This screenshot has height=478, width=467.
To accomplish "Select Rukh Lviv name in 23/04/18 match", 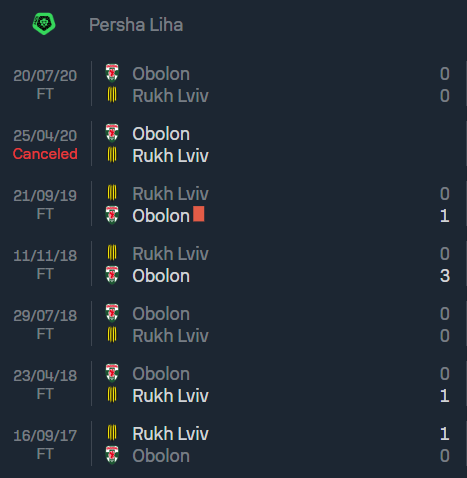I will 170,396.
